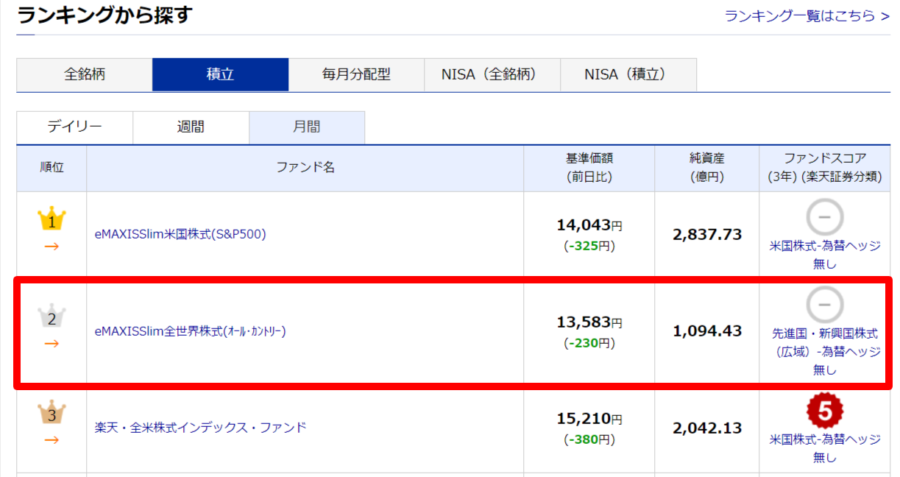The image size is (900, 477).
Task: Open 米国株式-為替ヘッジ無し category in rank 3 row
Action: coord(825,448)
